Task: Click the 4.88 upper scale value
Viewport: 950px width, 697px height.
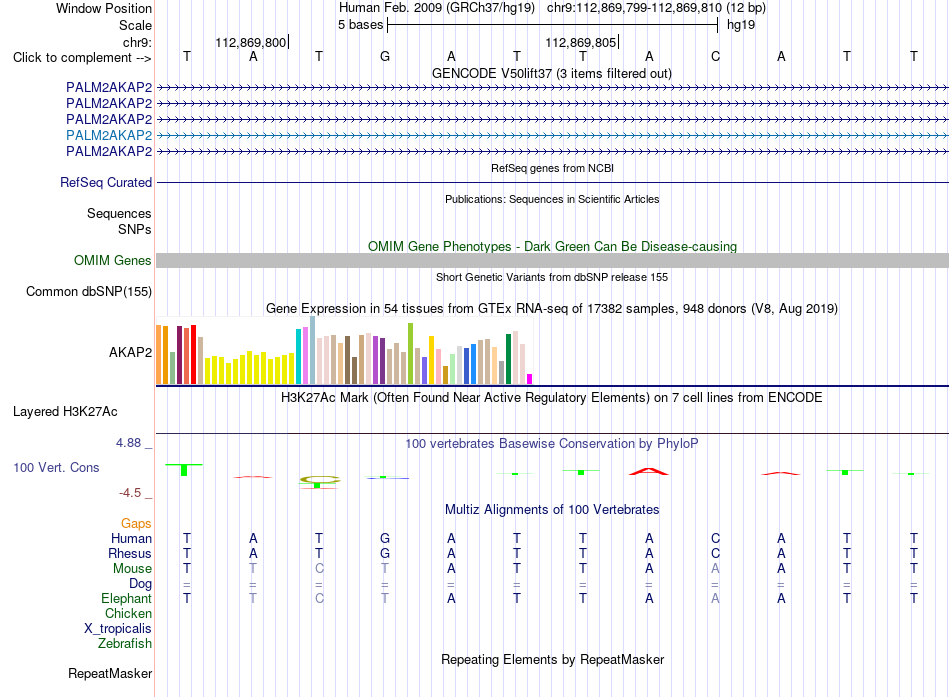Action: pyautogui.click(x=128, y=443)
